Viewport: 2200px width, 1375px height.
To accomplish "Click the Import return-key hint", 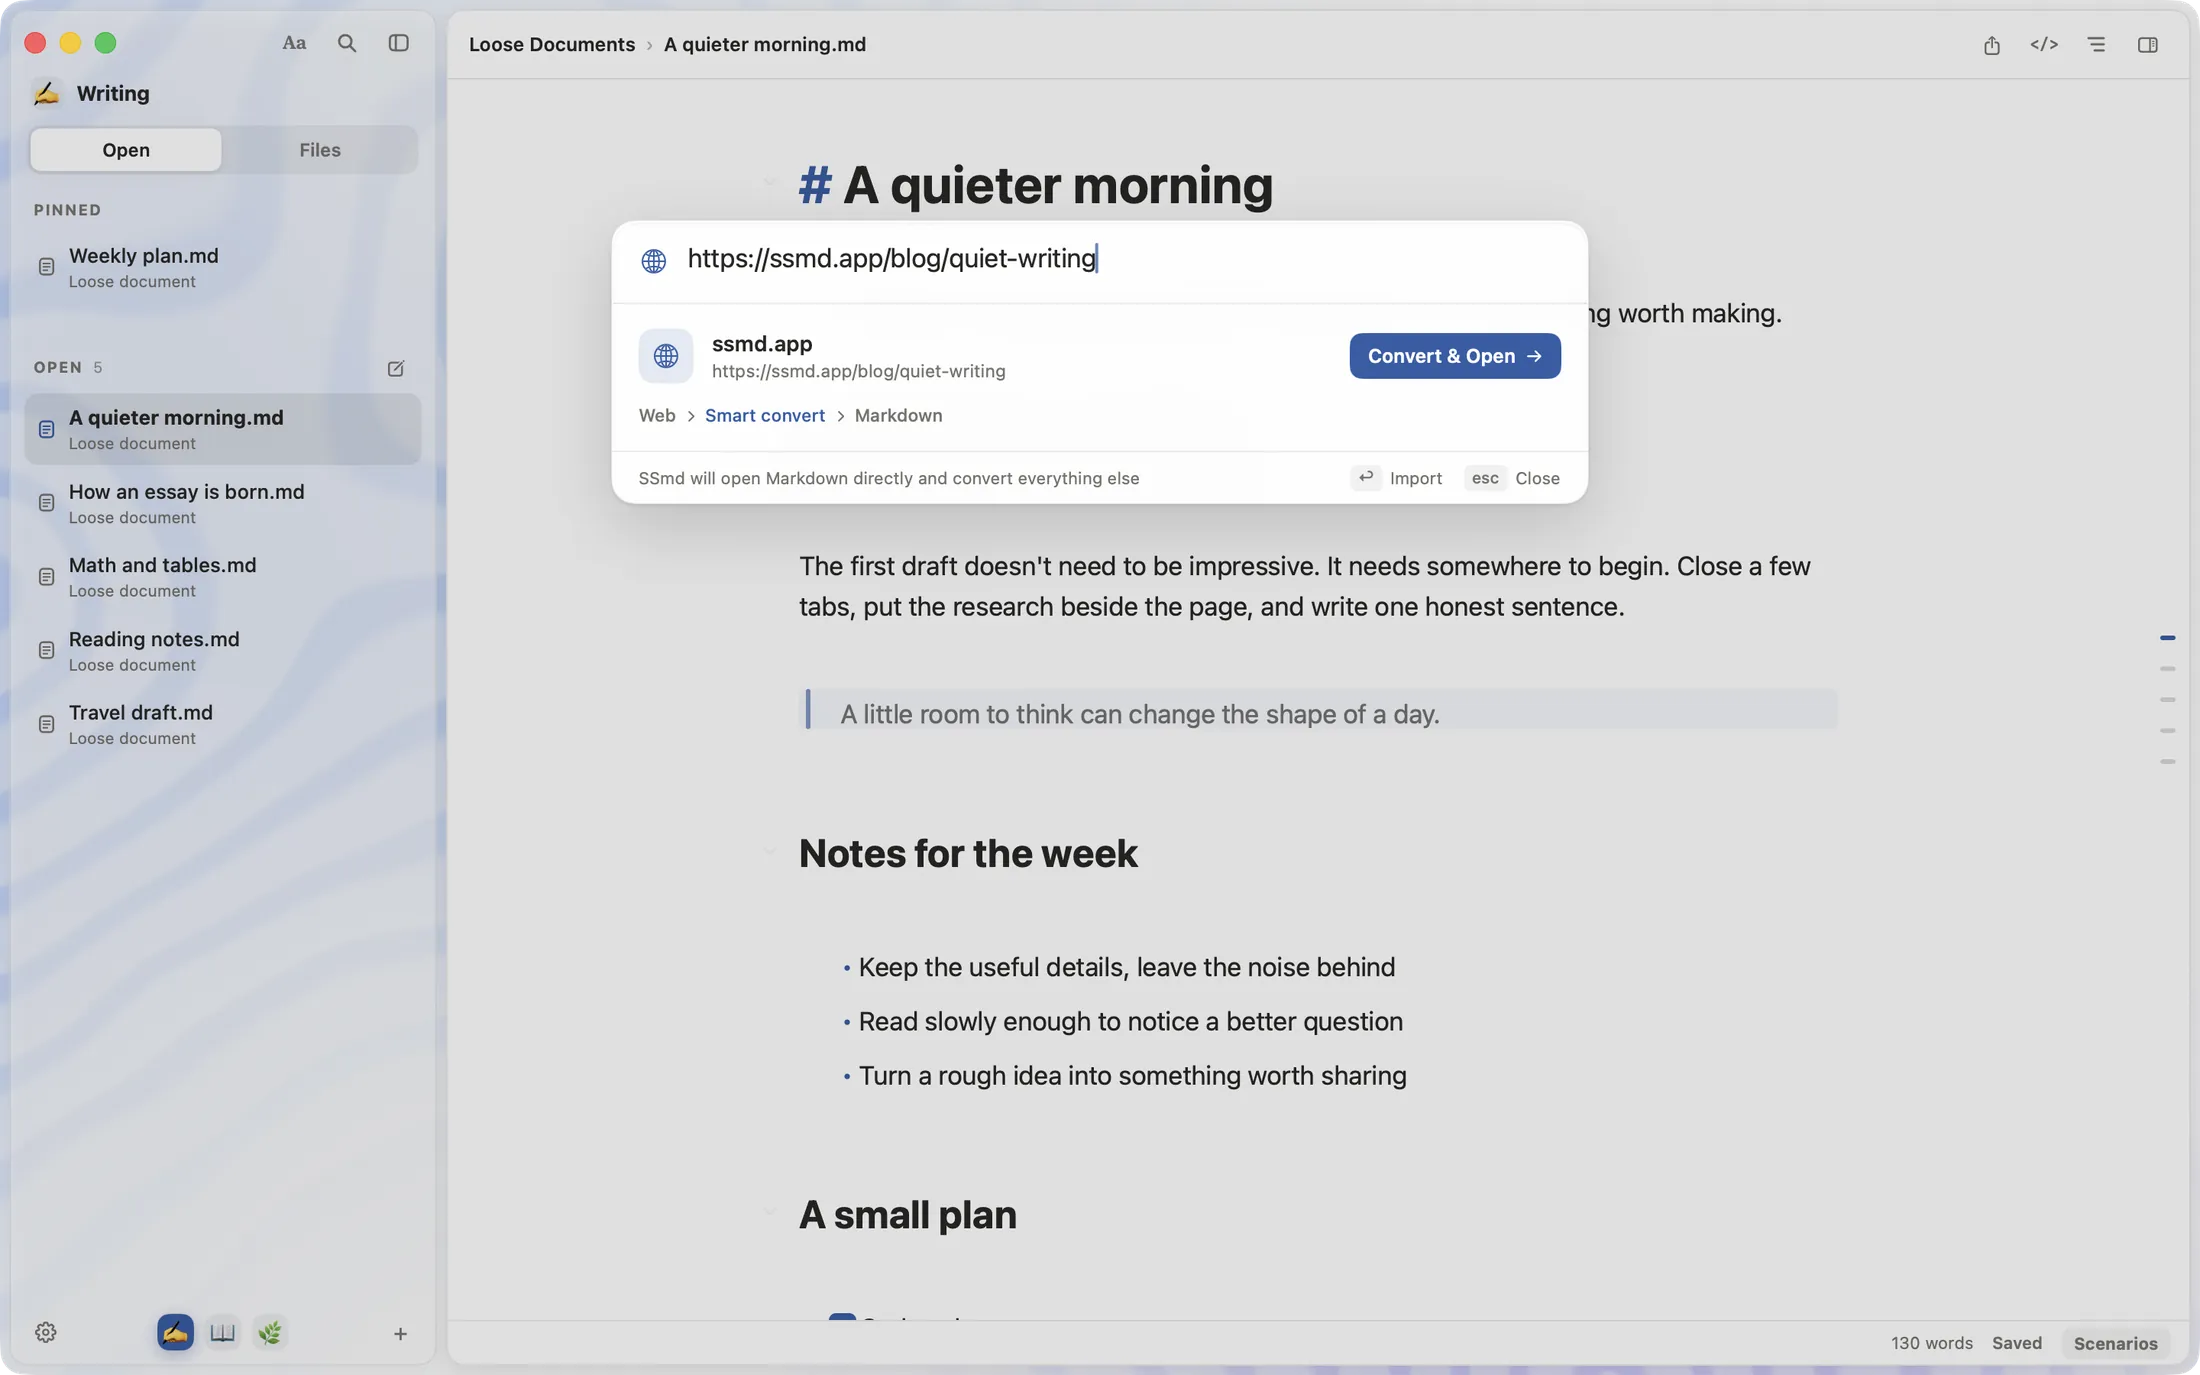I will (x=1396, y=478).
